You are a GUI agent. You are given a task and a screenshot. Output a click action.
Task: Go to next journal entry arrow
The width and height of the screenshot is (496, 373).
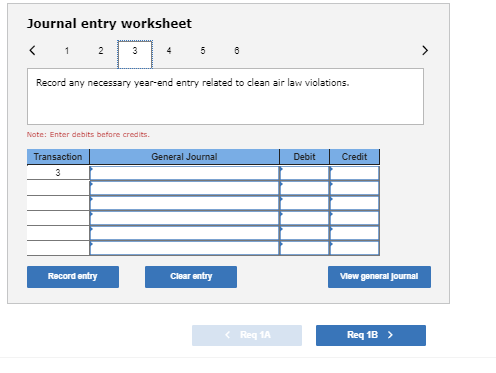click(x=425, y=51)
